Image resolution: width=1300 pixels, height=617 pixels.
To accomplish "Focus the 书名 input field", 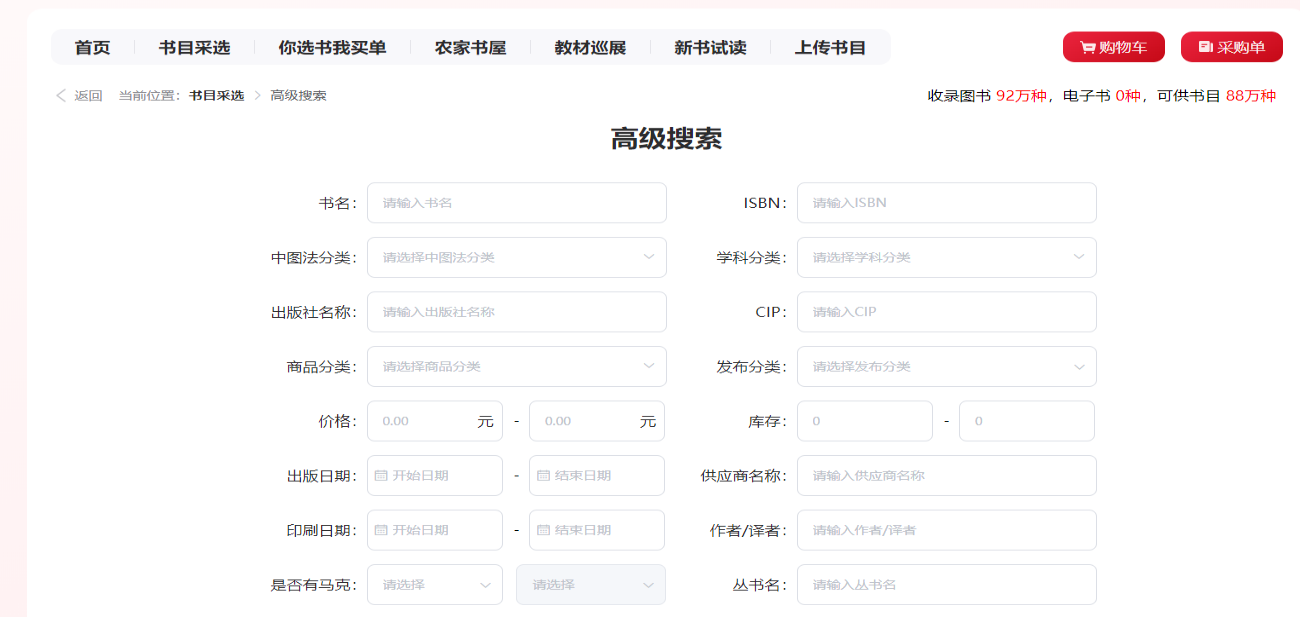I will tap(516, 203).
